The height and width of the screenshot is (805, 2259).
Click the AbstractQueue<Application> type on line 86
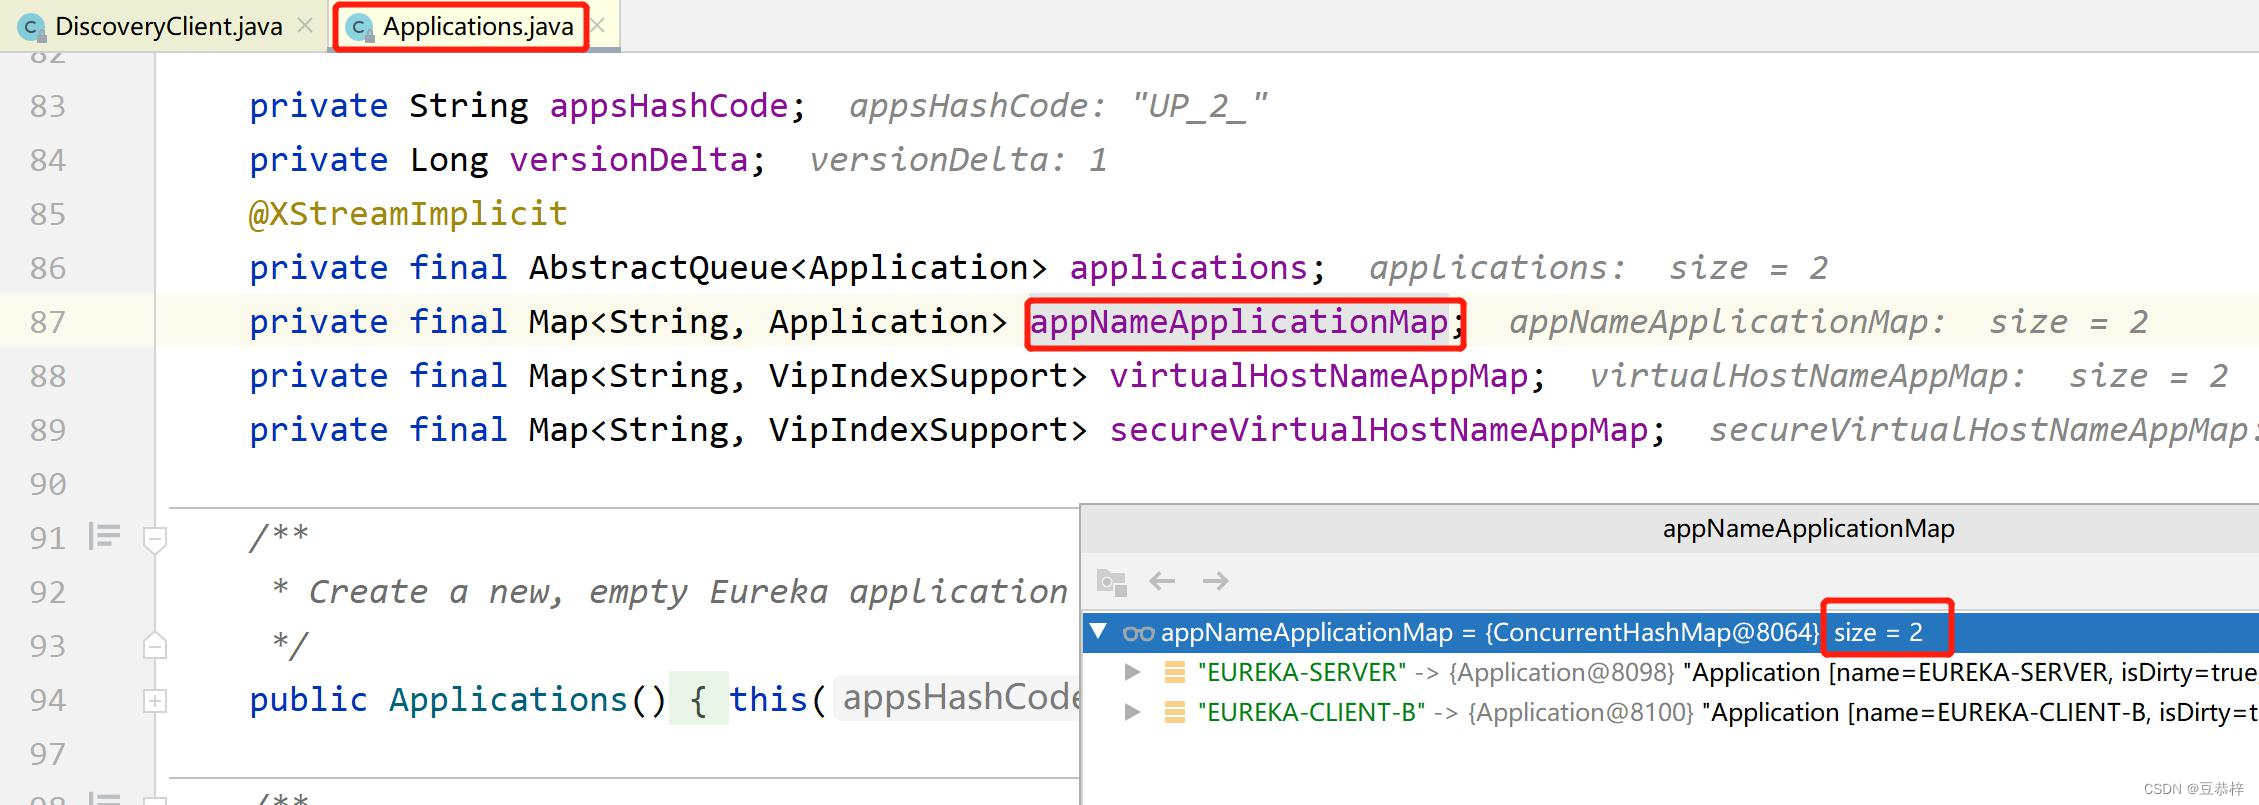click(788, 268)
